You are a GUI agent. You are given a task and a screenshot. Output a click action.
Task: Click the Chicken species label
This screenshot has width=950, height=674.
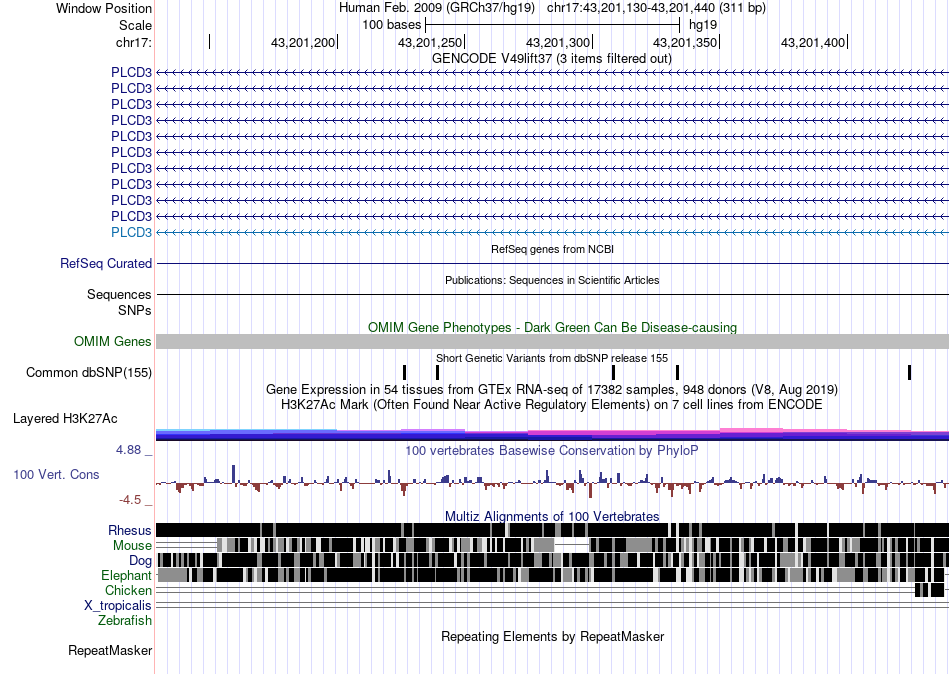pos(128,590)
